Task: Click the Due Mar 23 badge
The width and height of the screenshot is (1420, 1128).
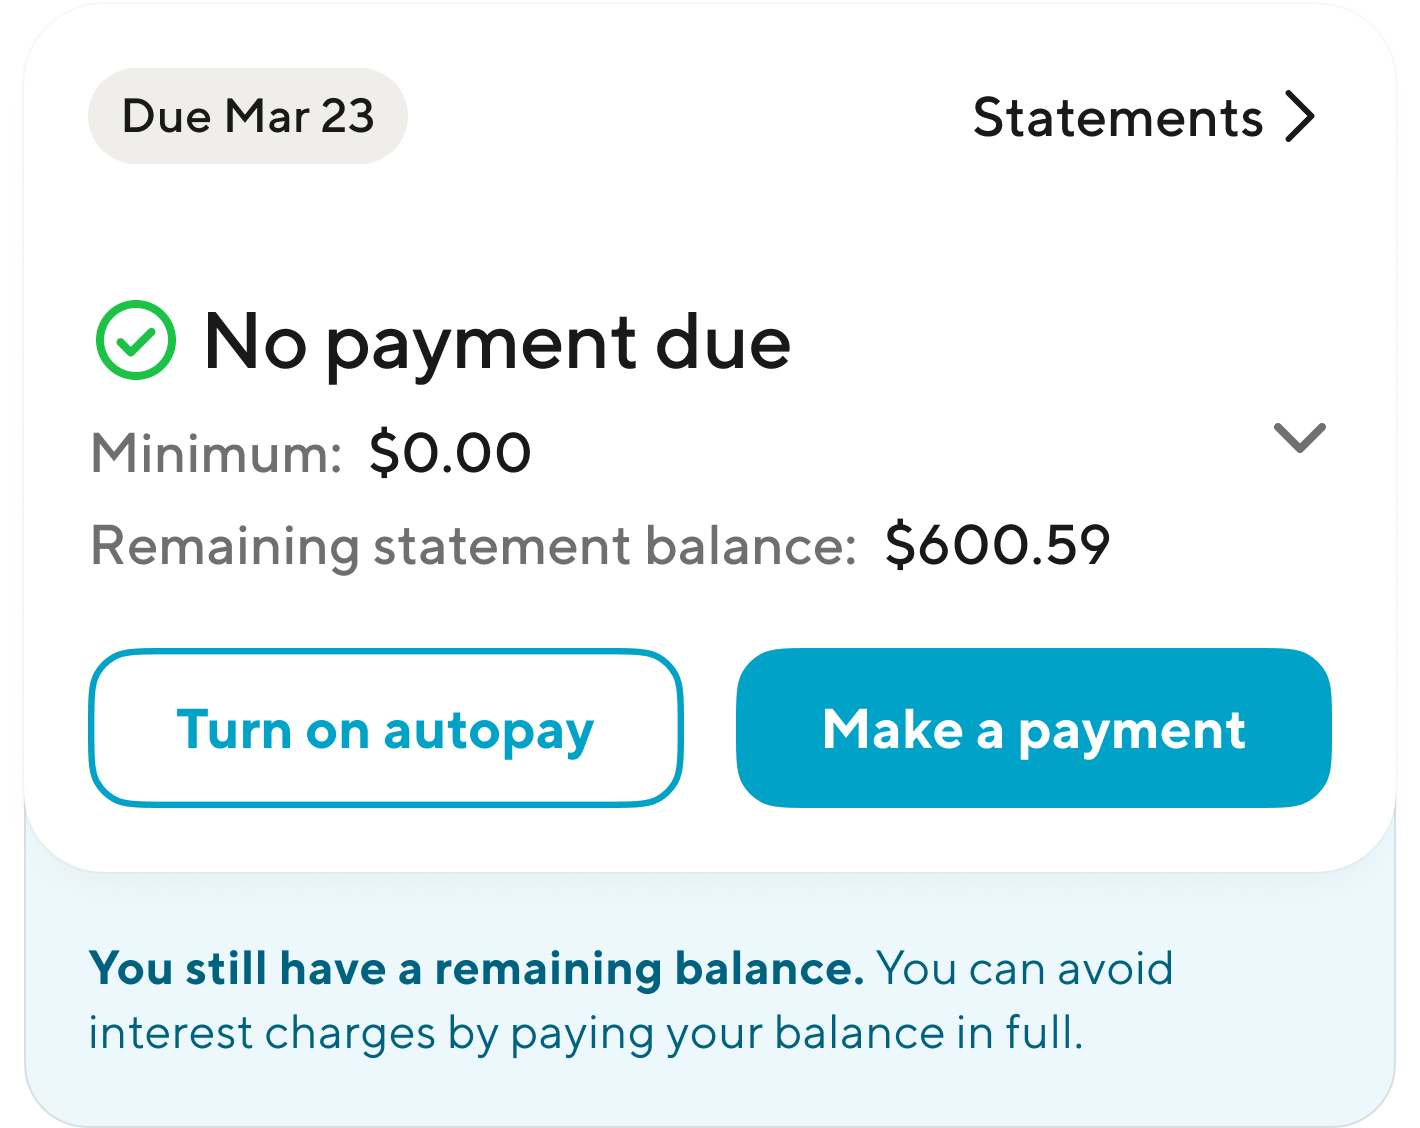Action: coord(248,116)
